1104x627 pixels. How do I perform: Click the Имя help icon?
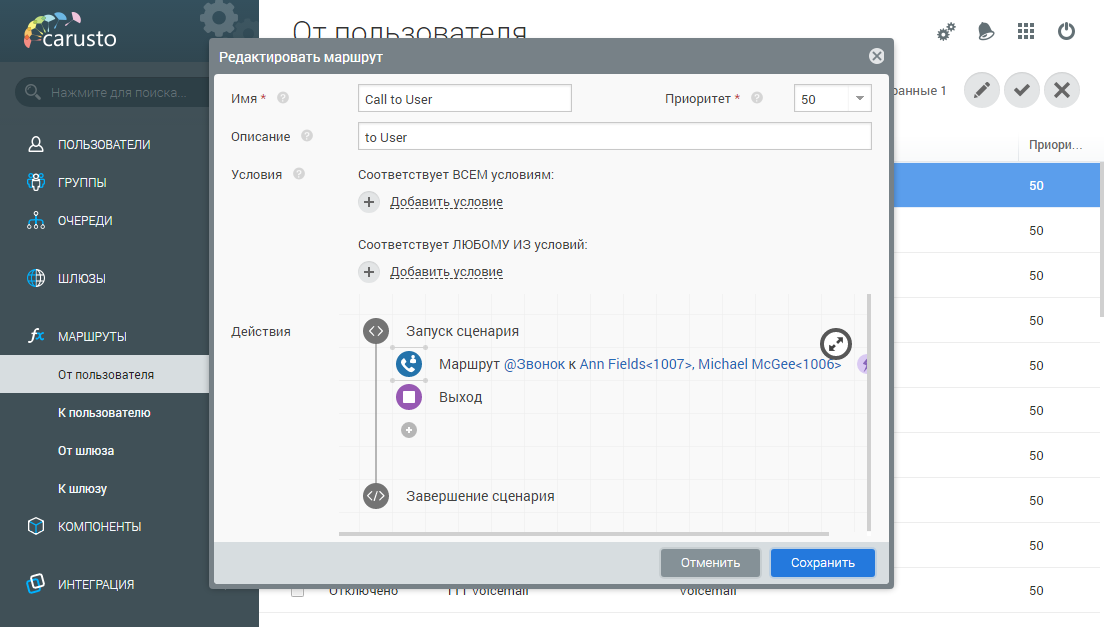tap(283, 98)
